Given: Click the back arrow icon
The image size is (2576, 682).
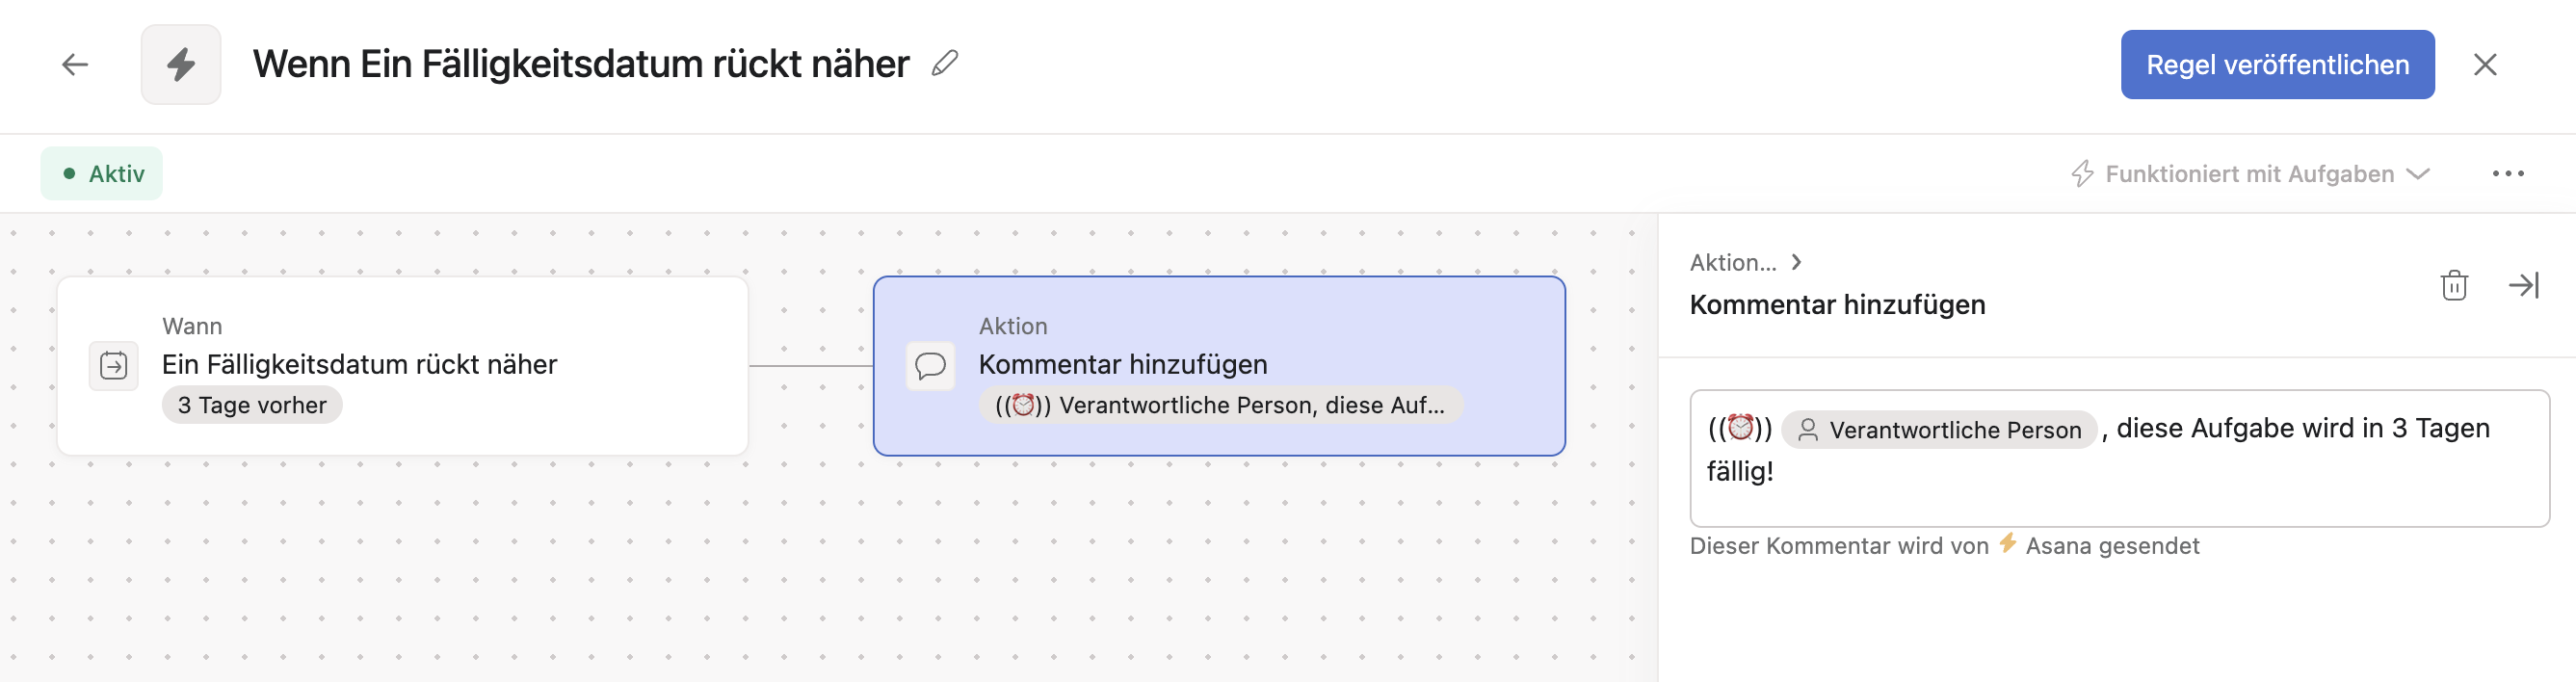Looking at the screenshot, I should [75, 65].
